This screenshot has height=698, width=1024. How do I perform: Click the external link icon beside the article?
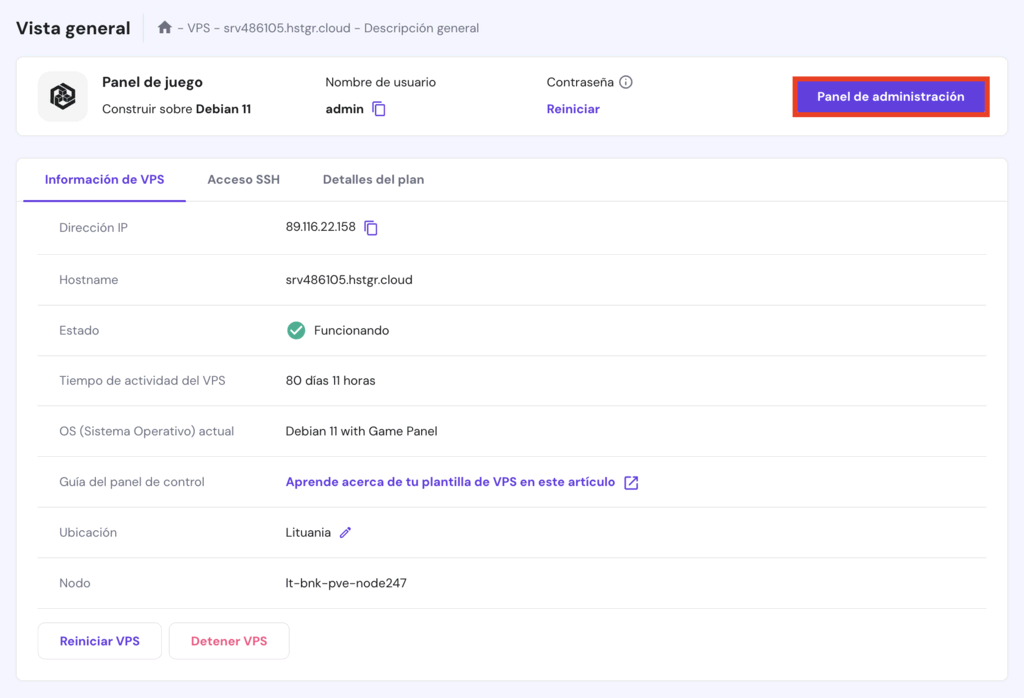[x=631, y=482]
